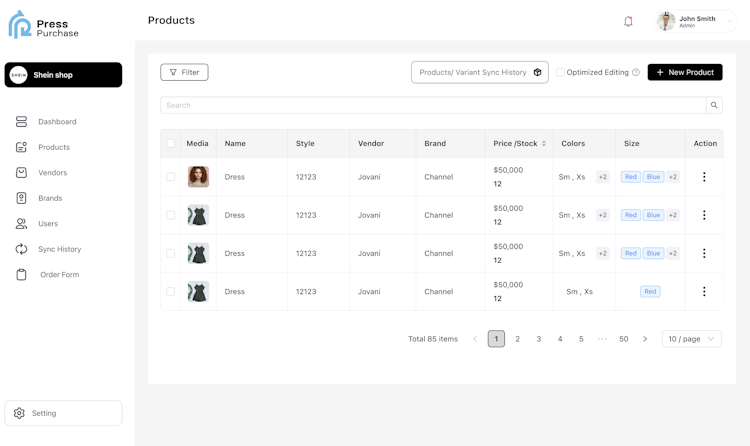Screen dimensions: 750x446
Task: Check the third Dress row checkbox
Action: pos(170,253)
